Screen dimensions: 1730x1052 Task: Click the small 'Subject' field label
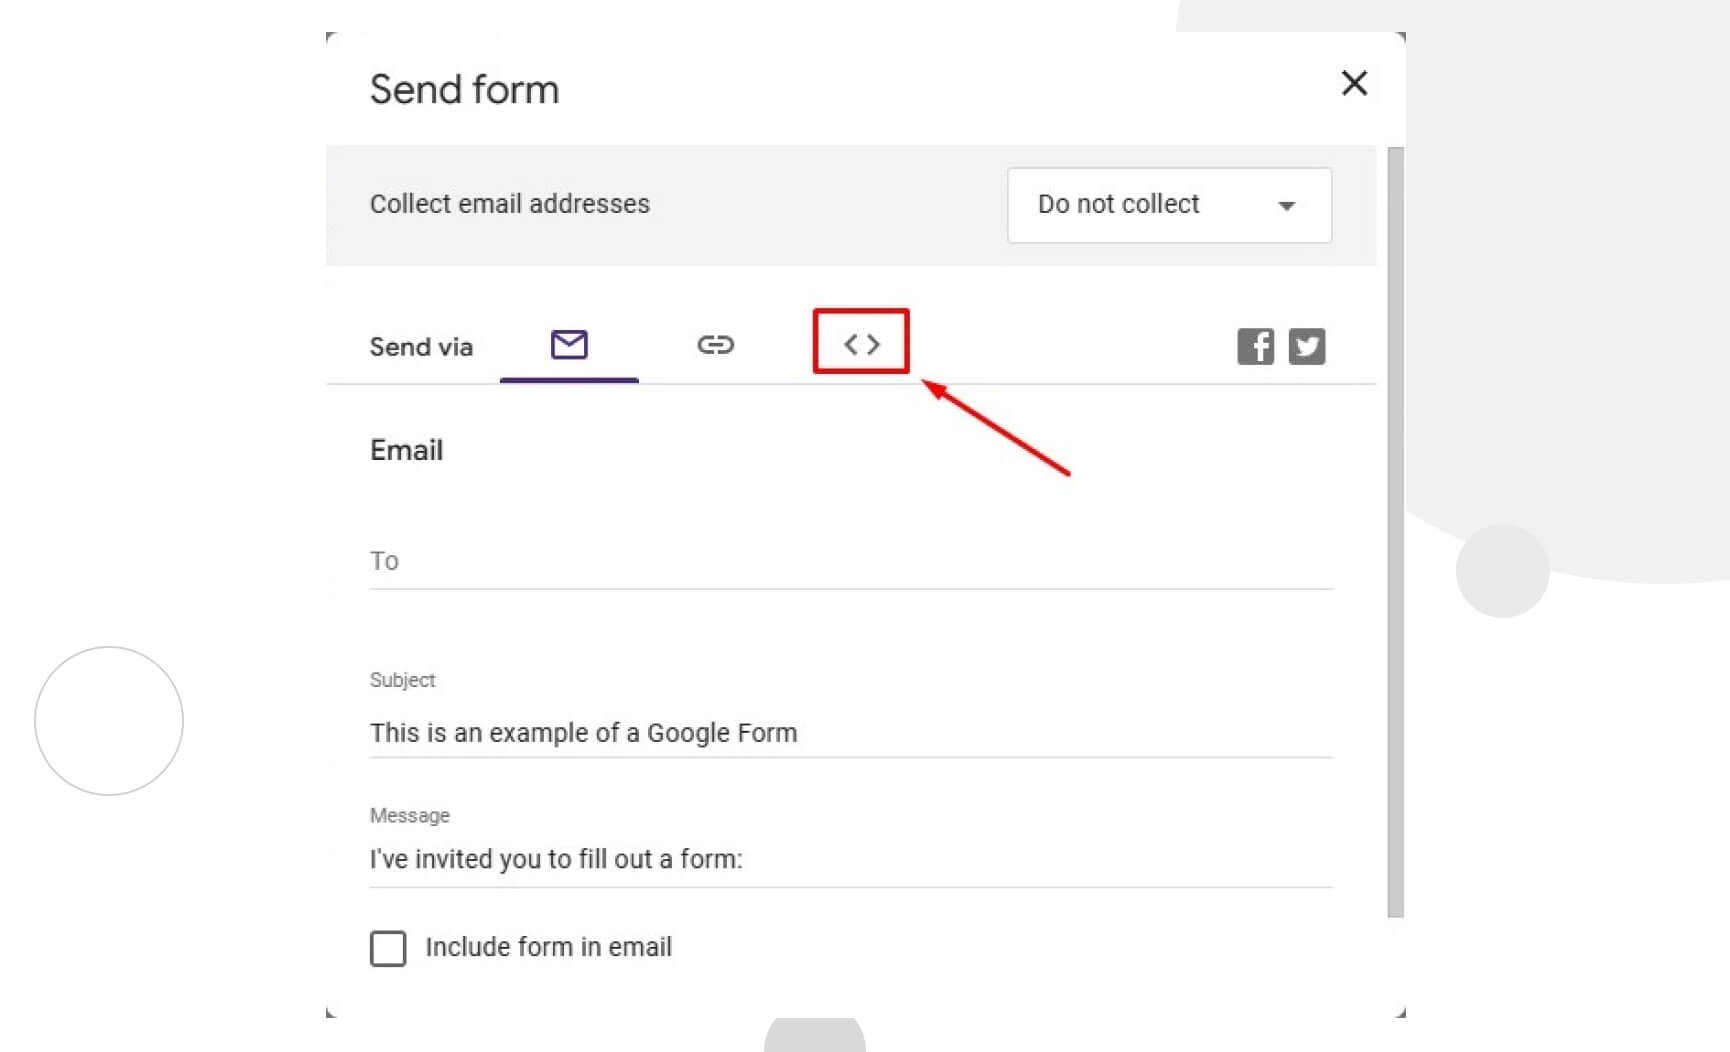click(x=402, y=680)
